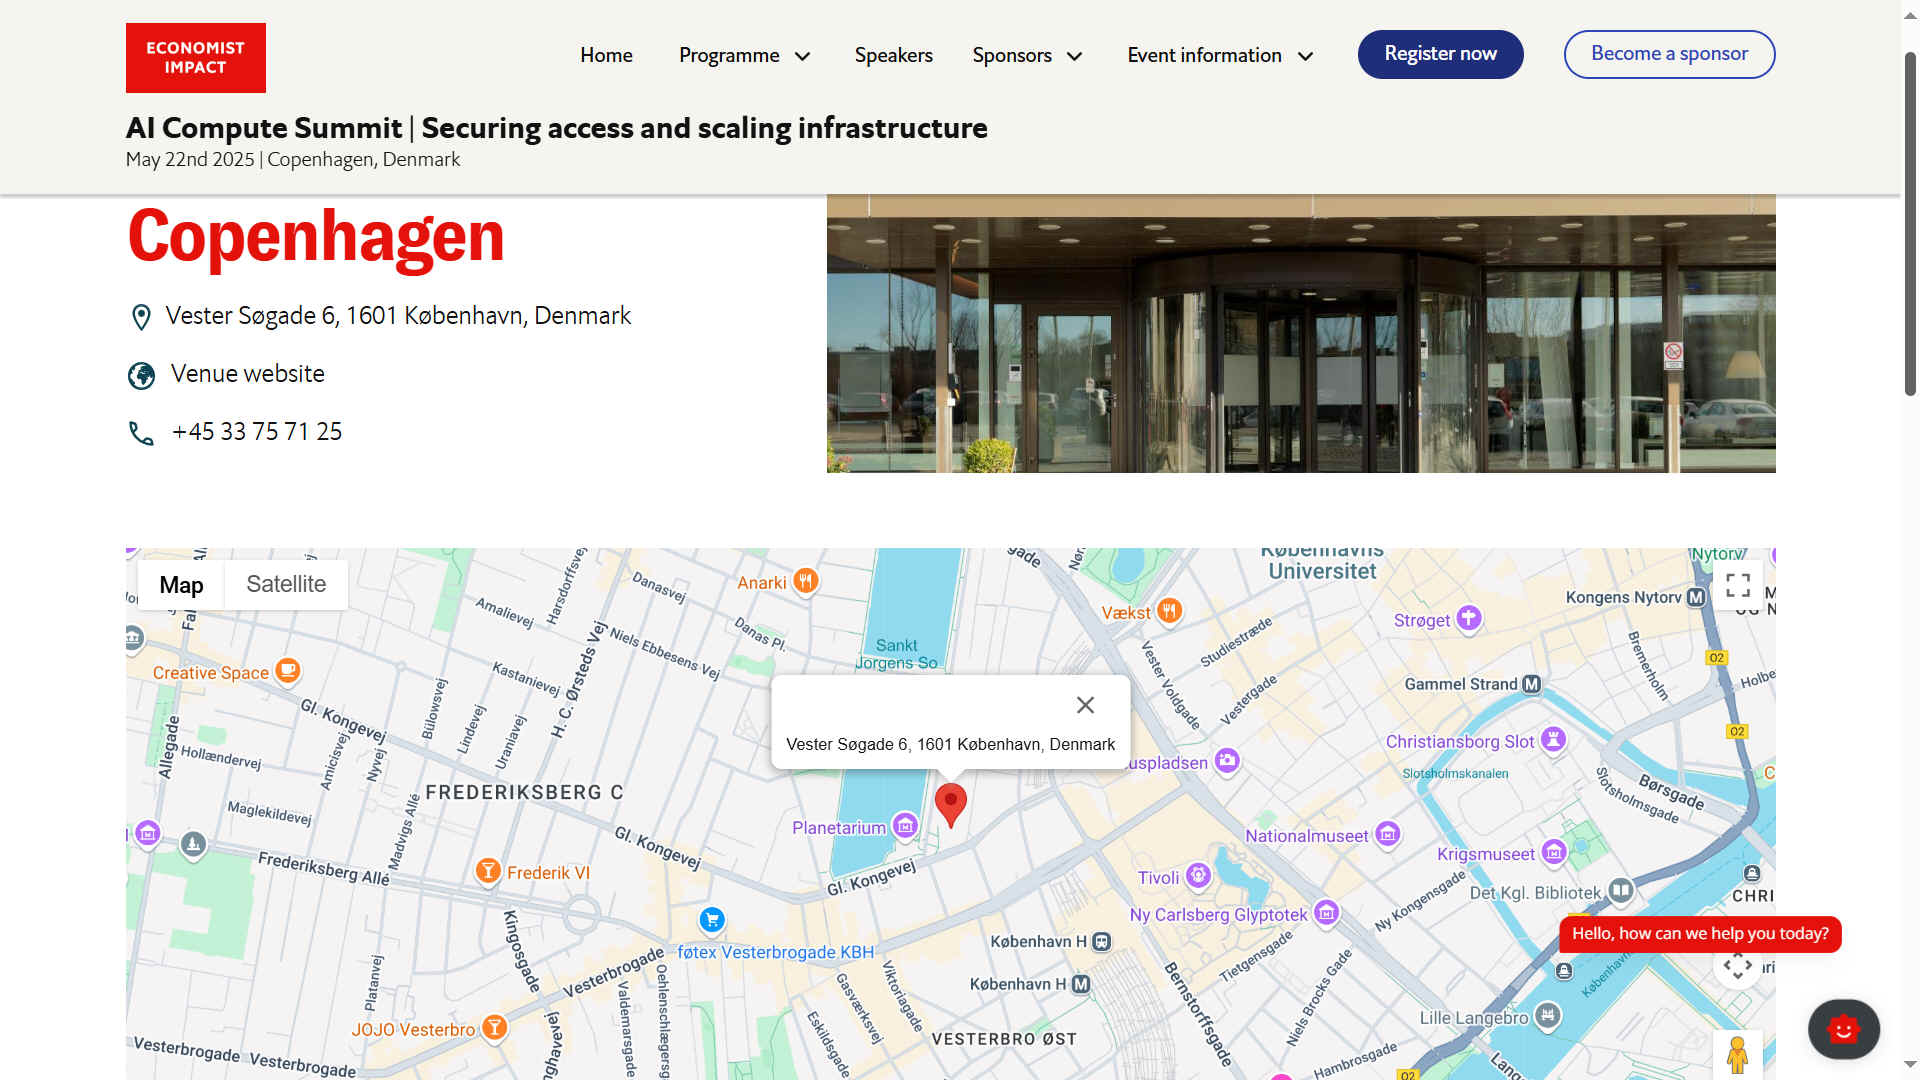This screenshot has height=1080, width=1920.
Task: Click Become a sponsor button
Action: pos(1669,54)
